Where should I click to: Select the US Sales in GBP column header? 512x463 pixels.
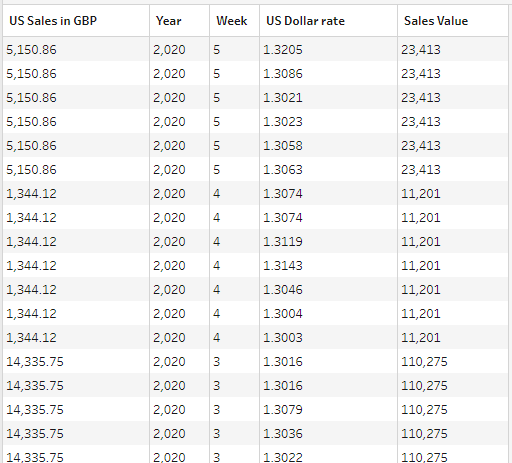pyautogui.click(x=76, y=21)
